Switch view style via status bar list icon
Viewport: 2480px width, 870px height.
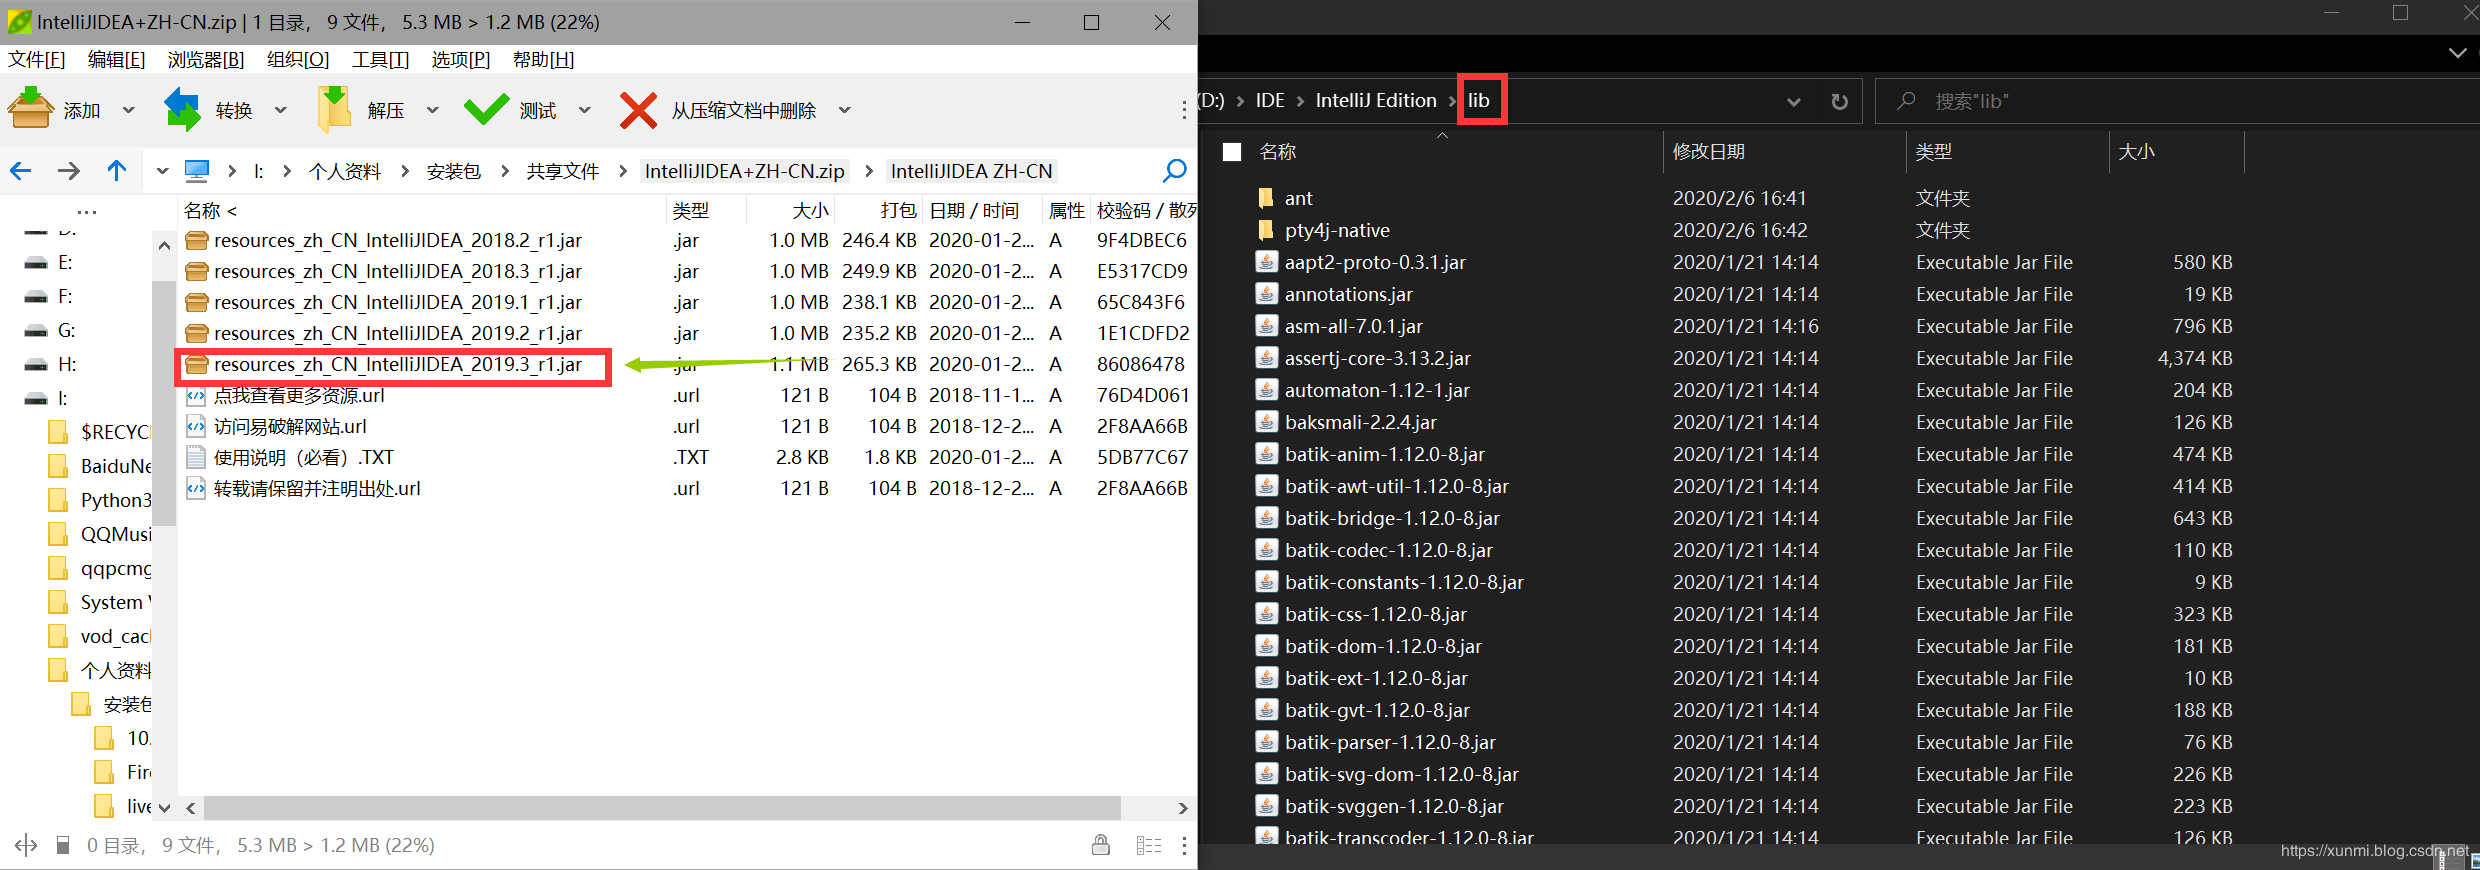pos(1149,846)
